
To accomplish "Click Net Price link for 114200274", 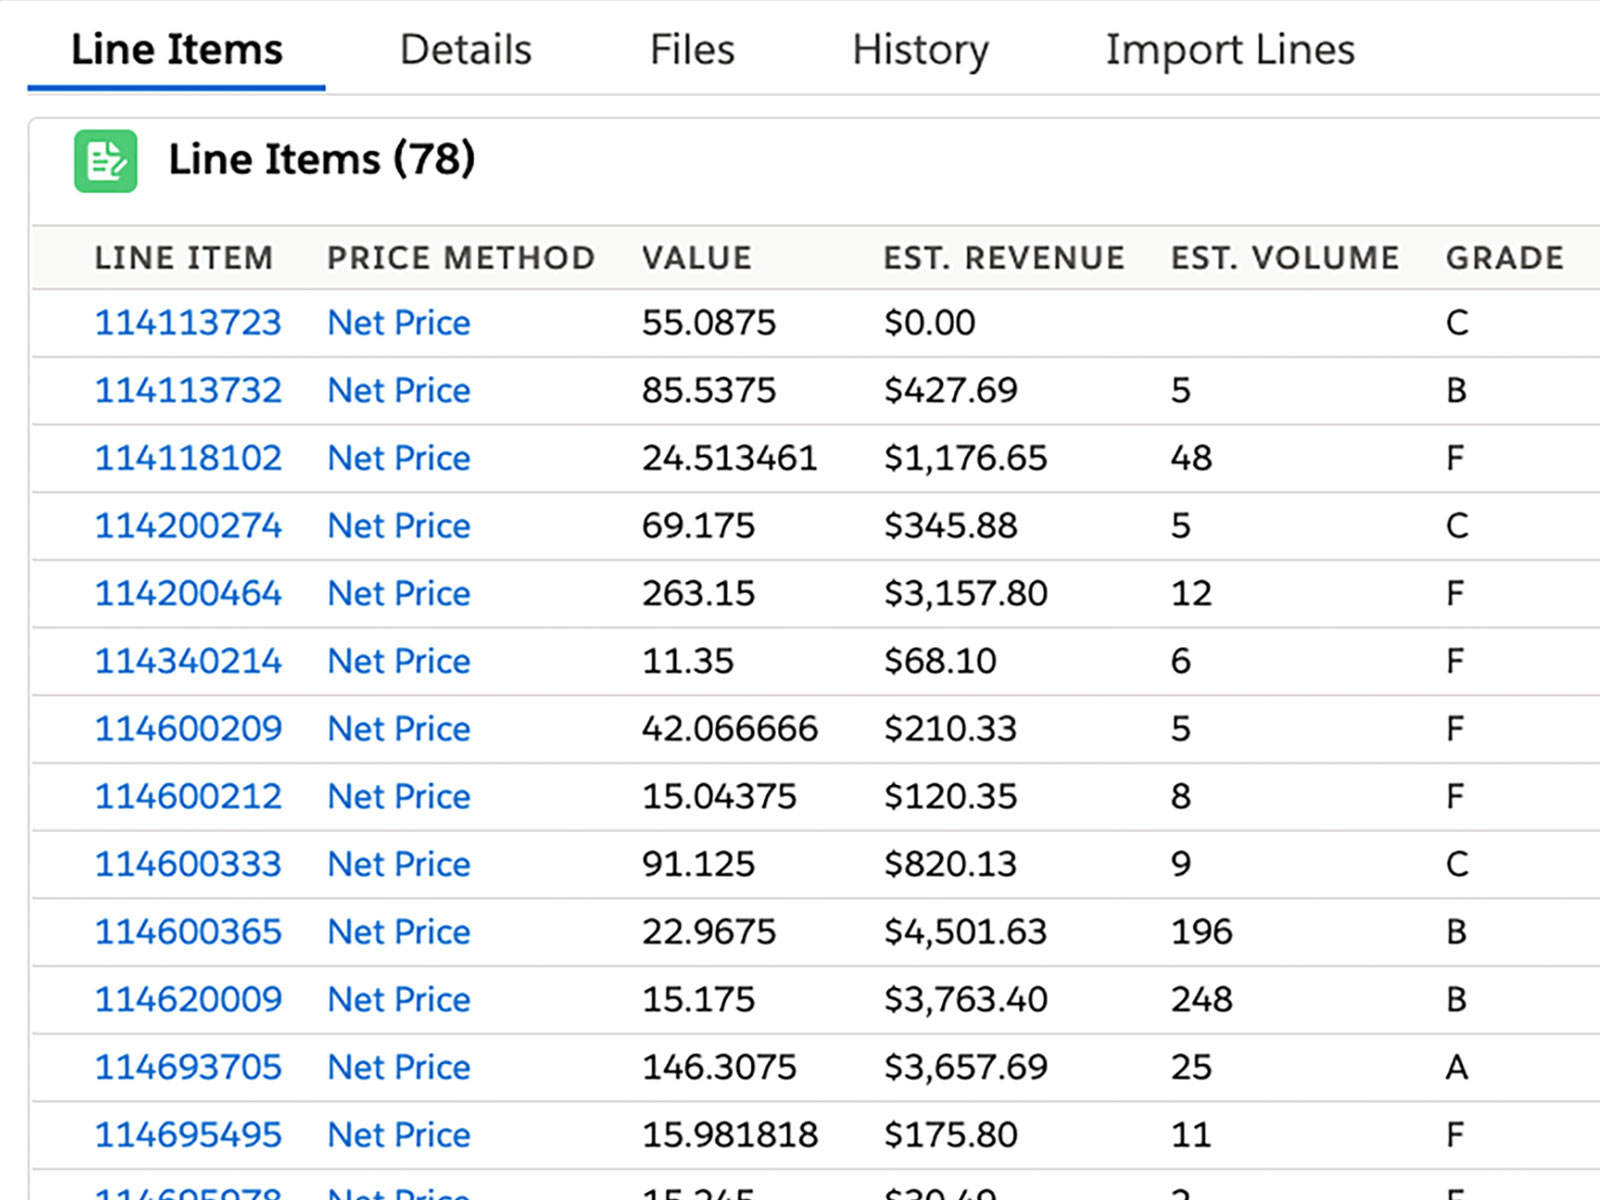I will [x=399, y=526].
